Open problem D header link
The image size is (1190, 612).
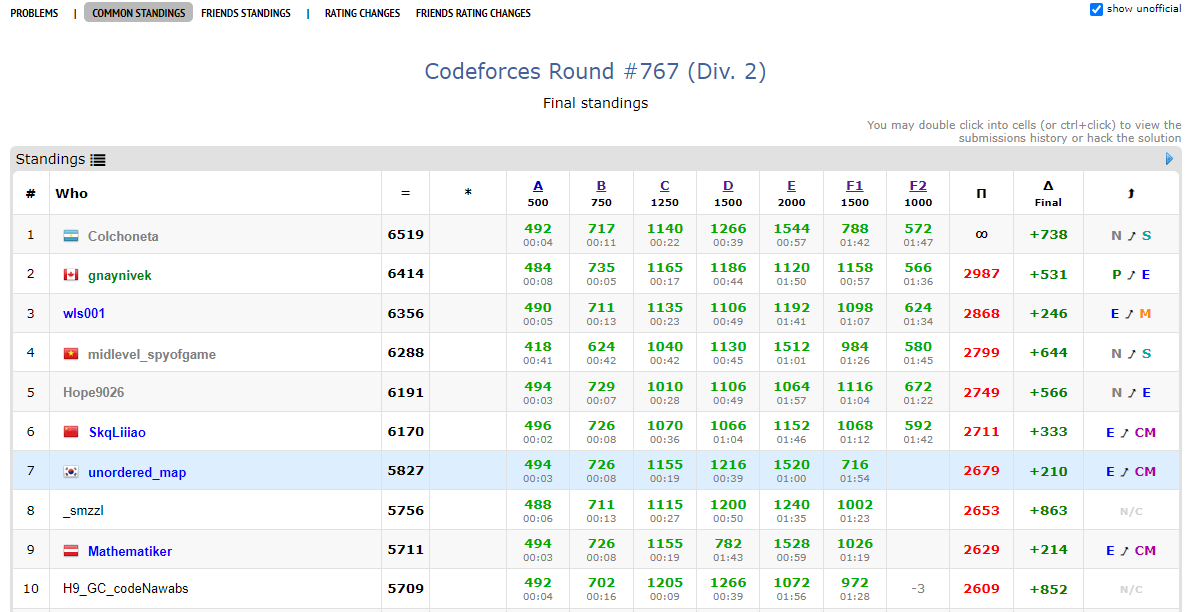pyautogui.click(x=728, y=186)
